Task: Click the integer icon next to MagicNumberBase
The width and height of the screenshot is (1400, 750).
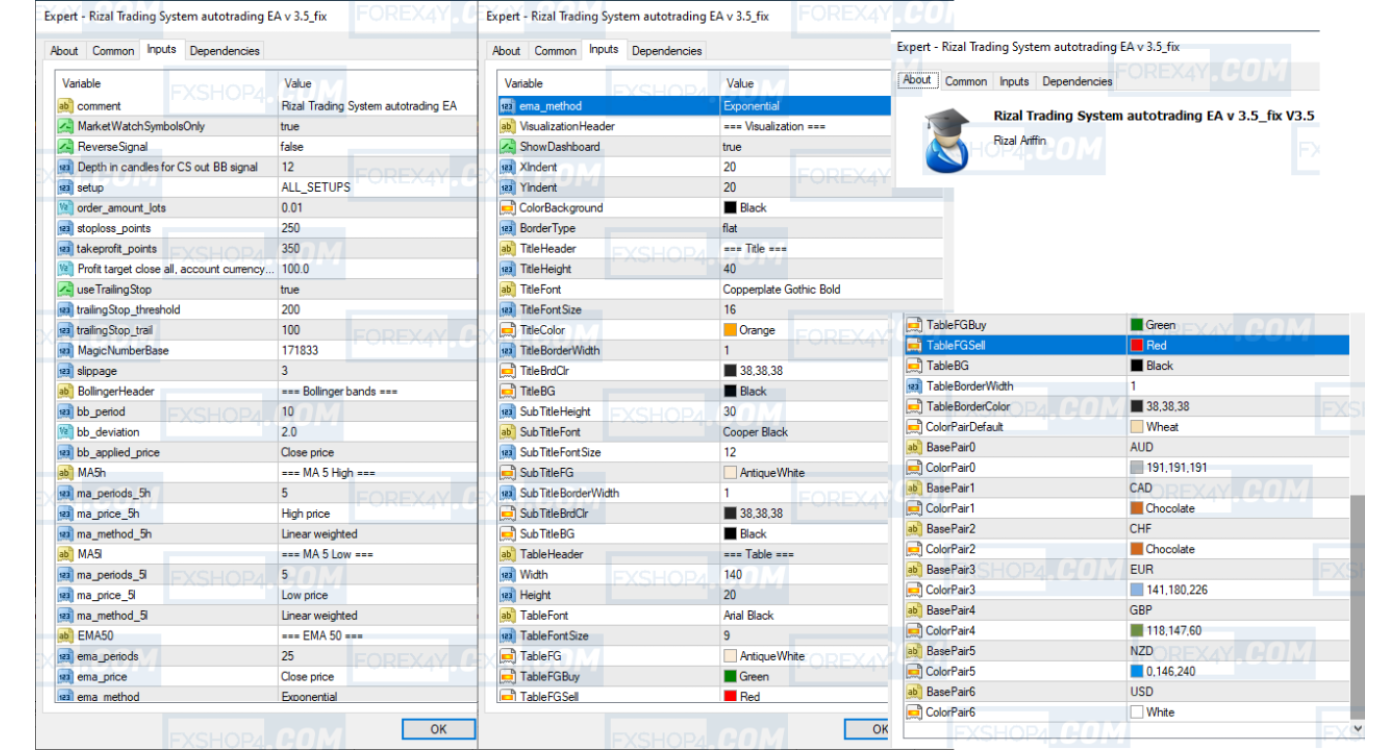Action: tap(65, 351)
